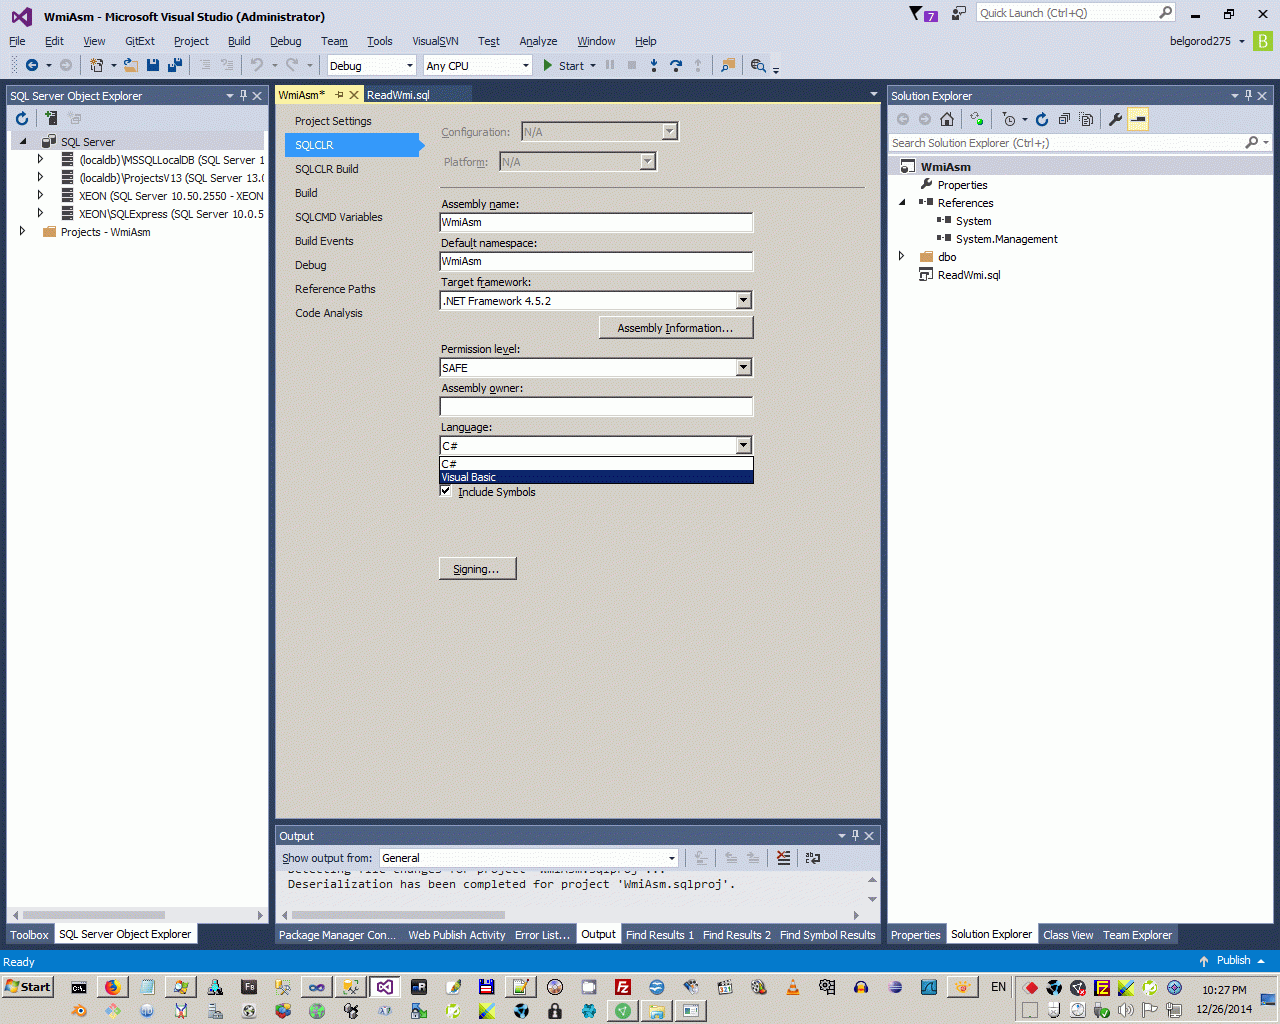Viewport: 1280px width, 1024px height.
Task: Click the Pending Changes Filter clock icon
Action: 1009,119
